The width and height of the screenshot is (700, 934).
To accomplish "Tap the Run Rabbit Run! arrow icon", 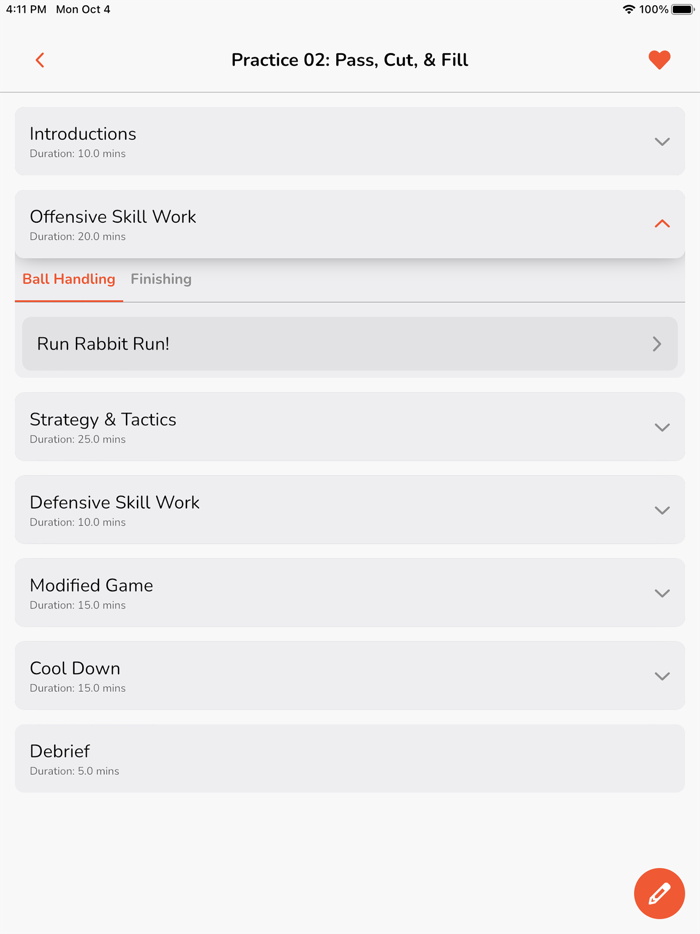I will (x=657, y=344).
